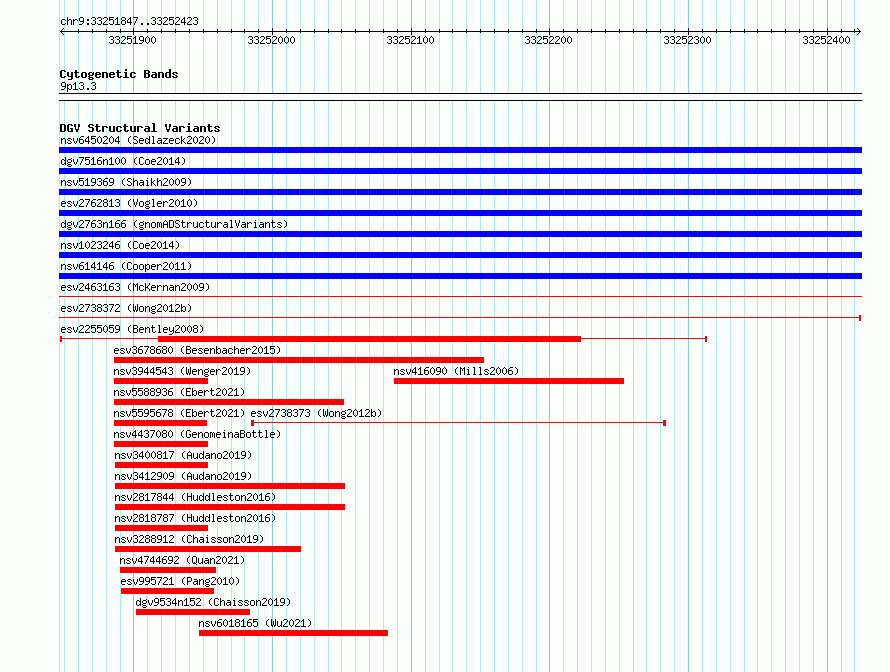Click the esv2738372 (Wong2012b) label
Image resolution: width=890 pixels, height=672 pixels.
[126, 308]
